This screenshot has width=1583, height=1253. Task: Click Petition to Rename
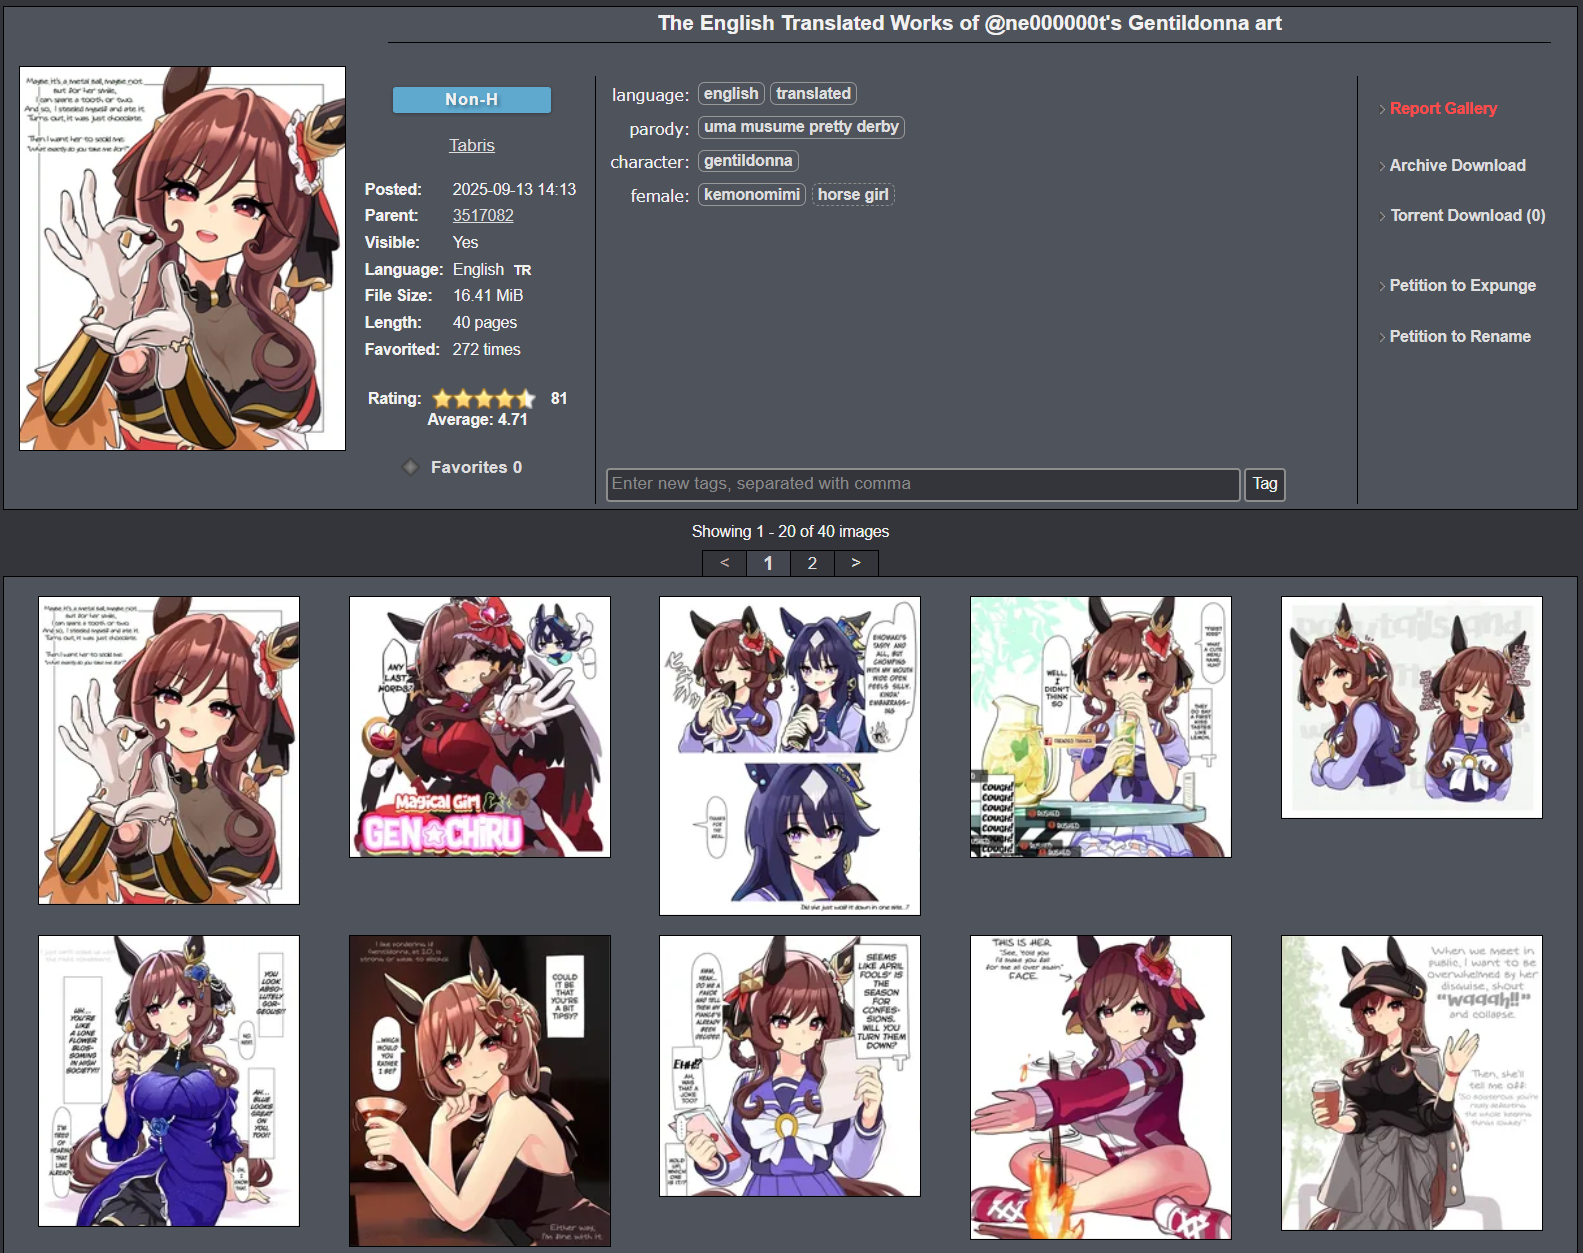(x=1460, y=336)
